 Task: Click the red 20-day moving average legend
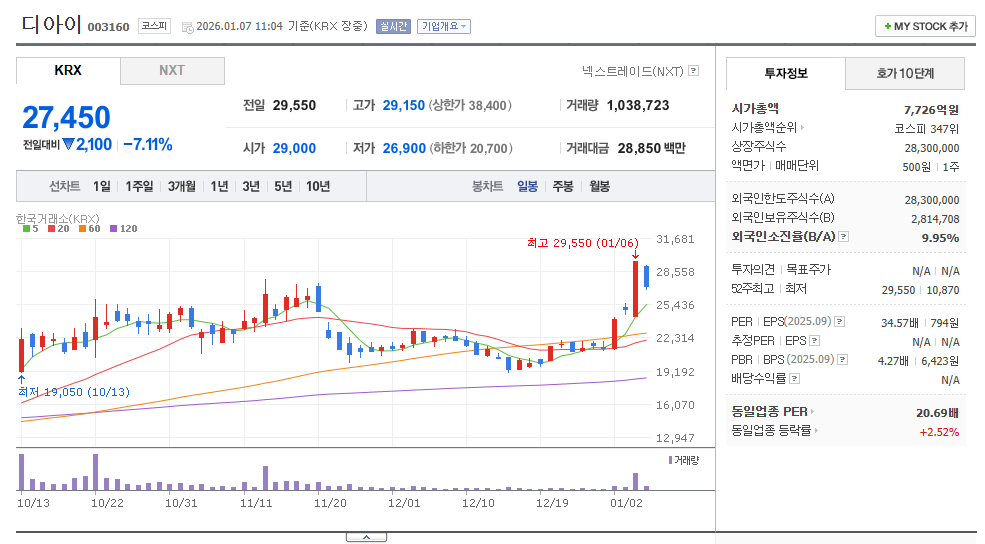[58, 229]
